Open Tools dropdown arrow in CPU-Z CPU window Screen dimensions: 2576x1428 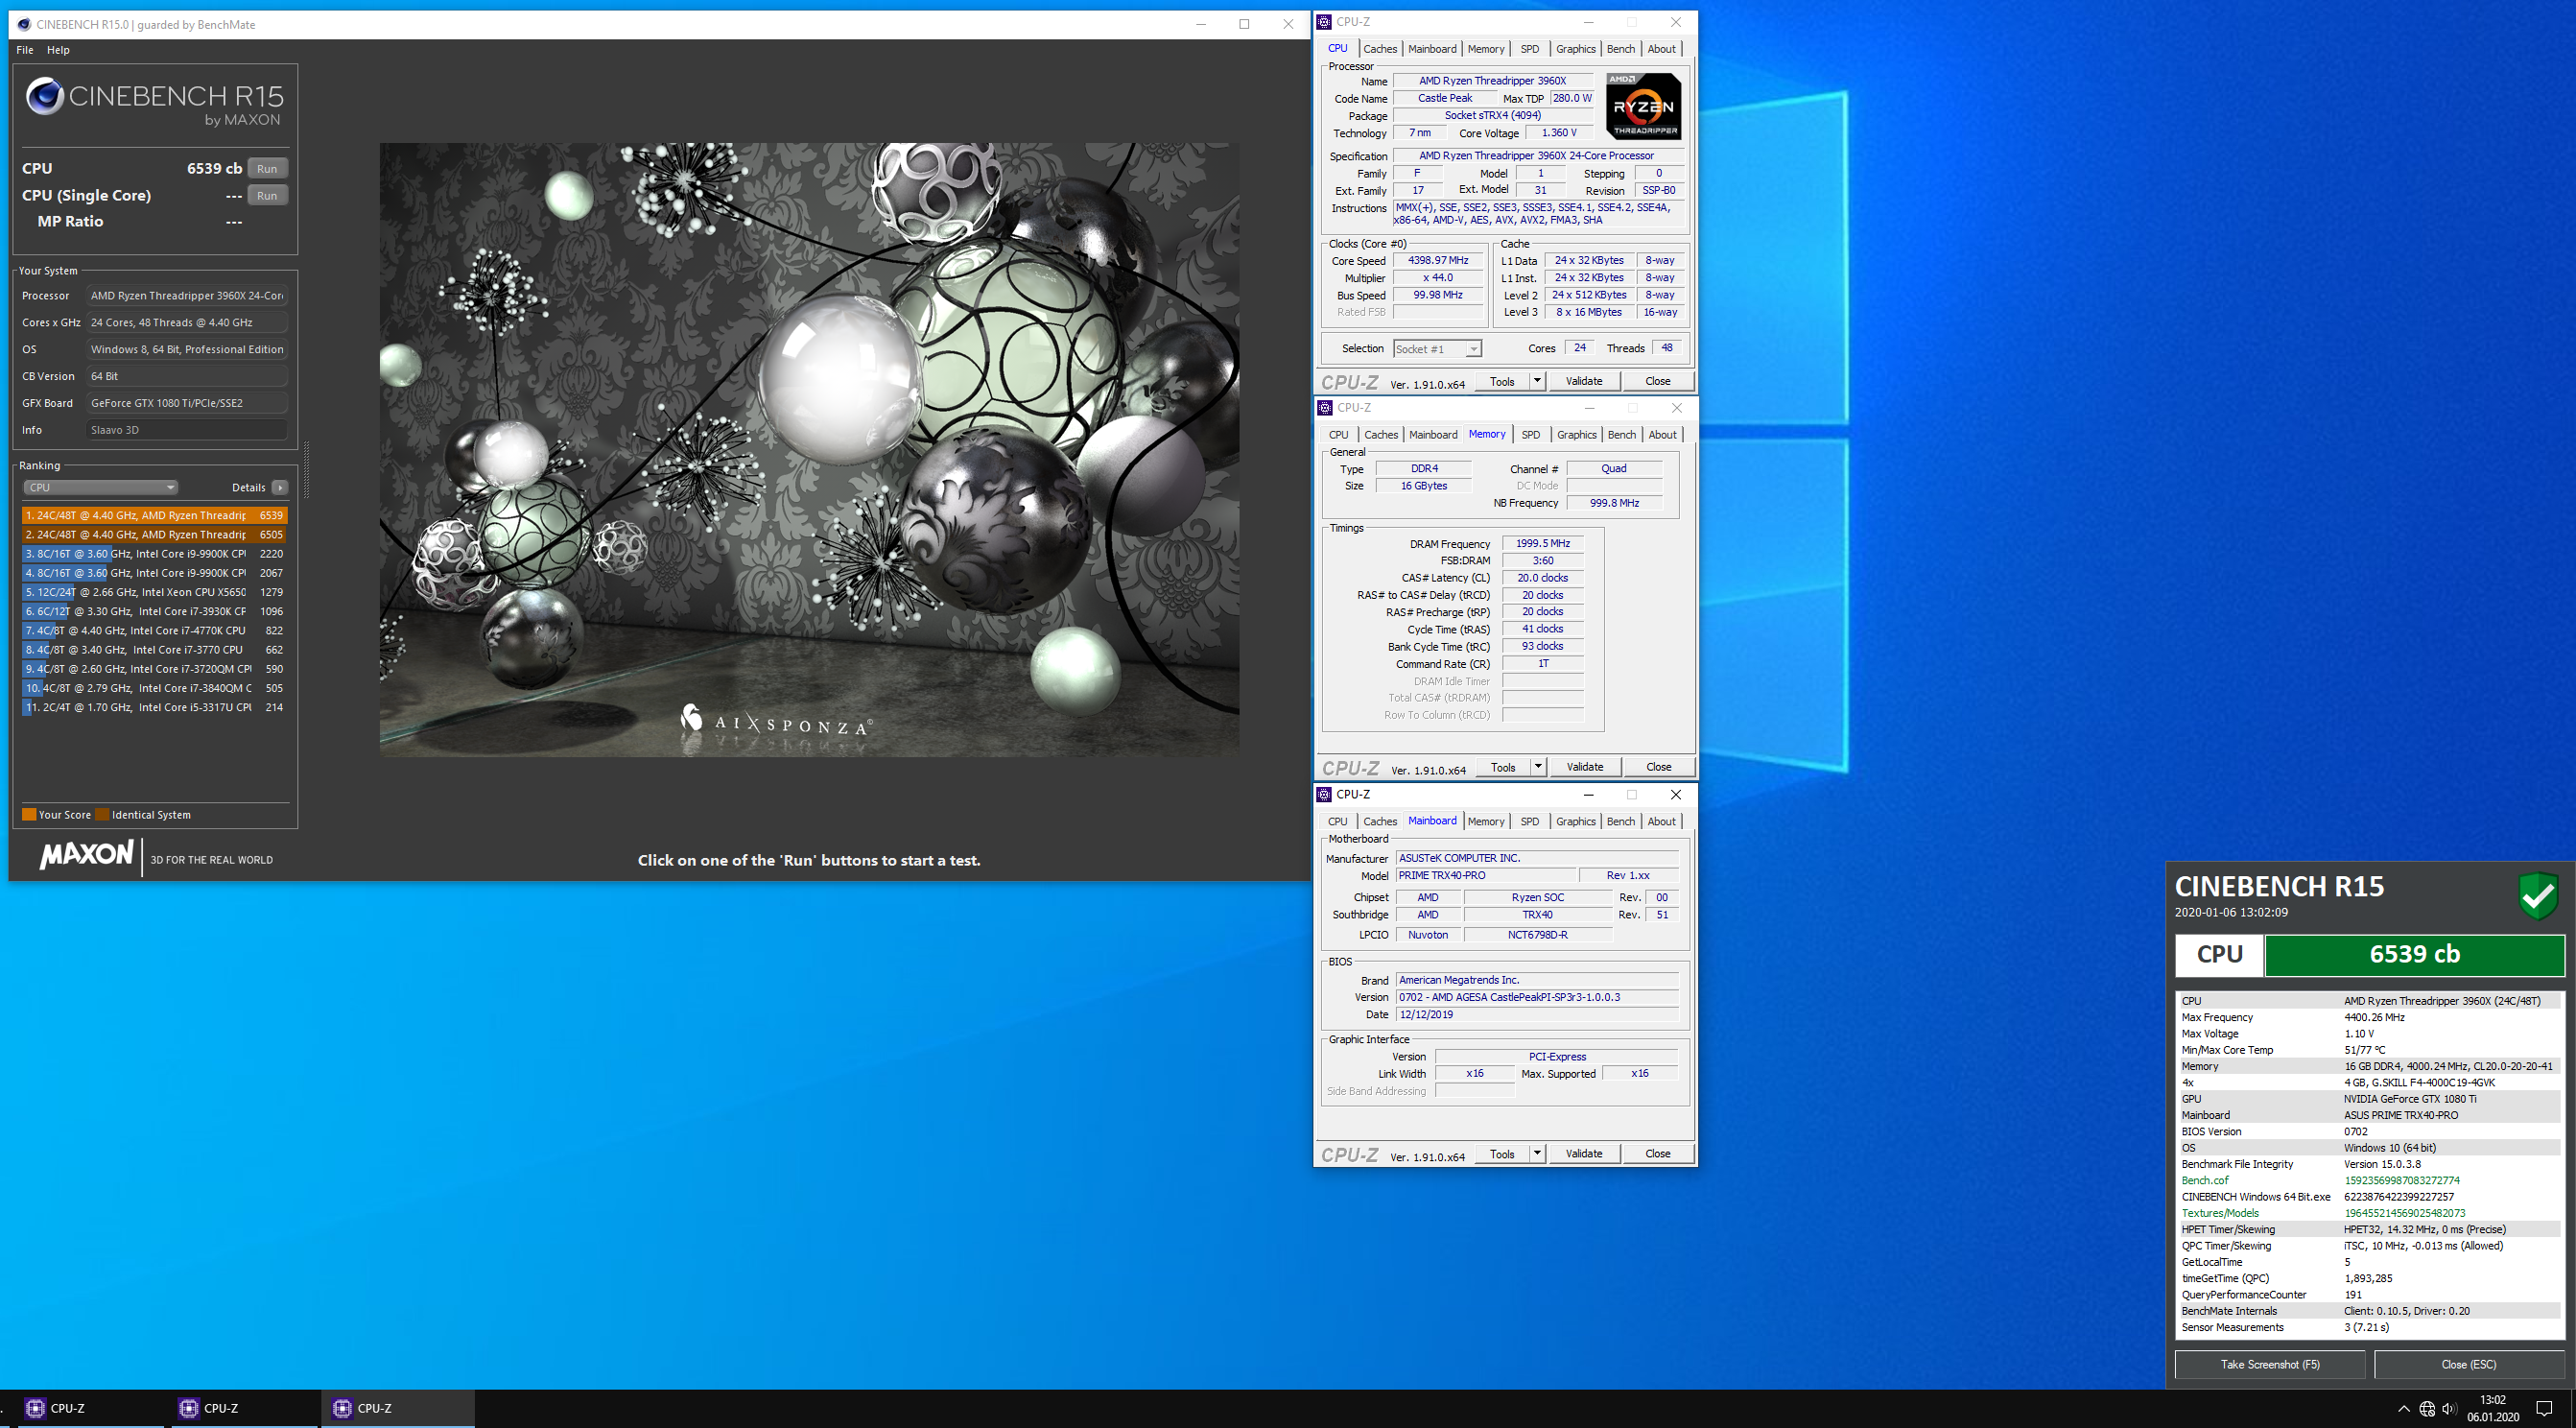pyautogui.click(x=1537, y=381)
